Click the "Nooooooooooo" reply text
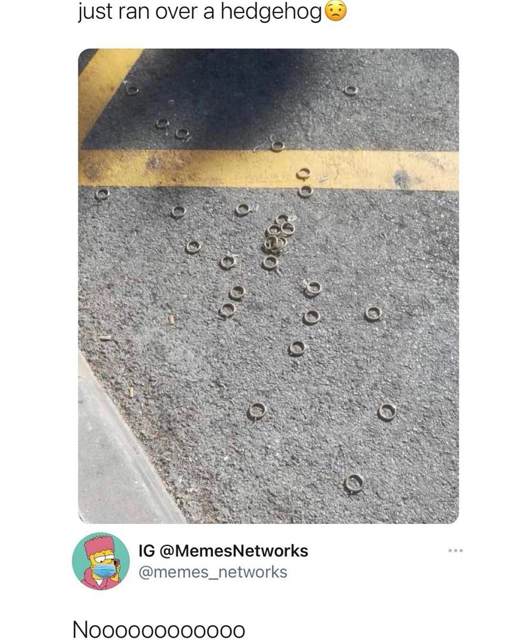This screenshot has height=640, width=527. 159,630
